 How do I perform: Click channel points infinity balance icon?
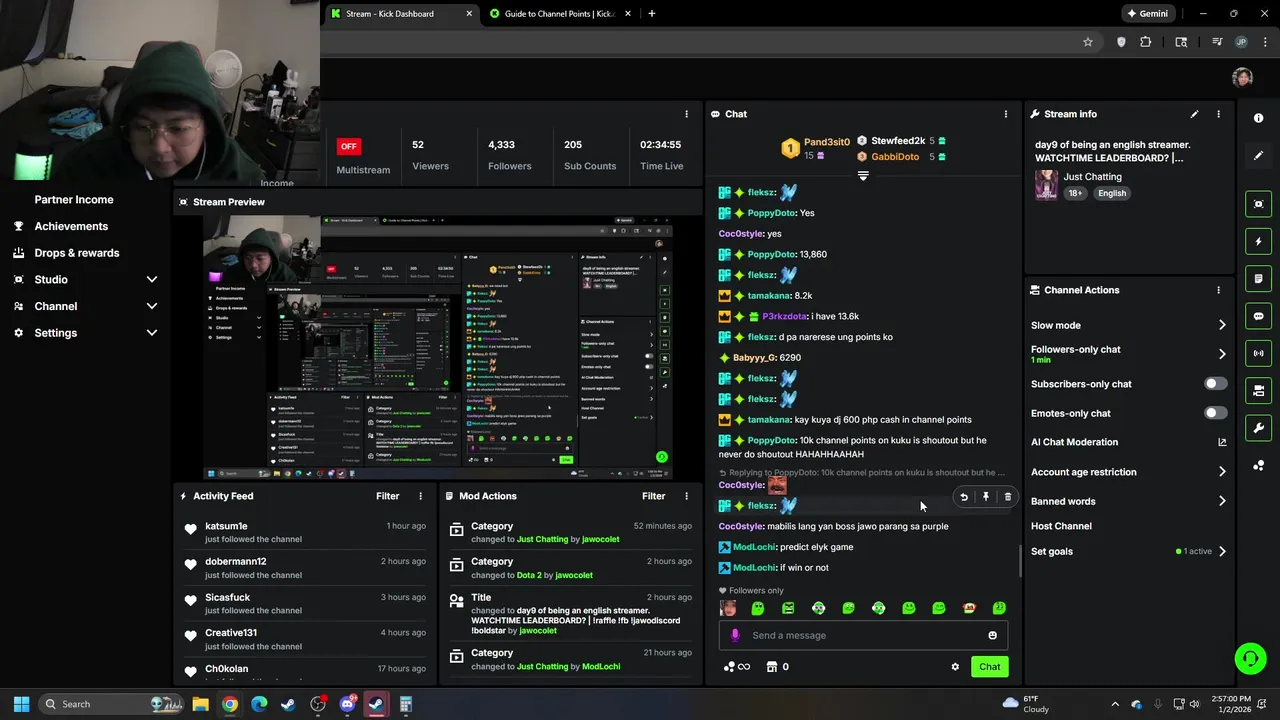[736, 667]
